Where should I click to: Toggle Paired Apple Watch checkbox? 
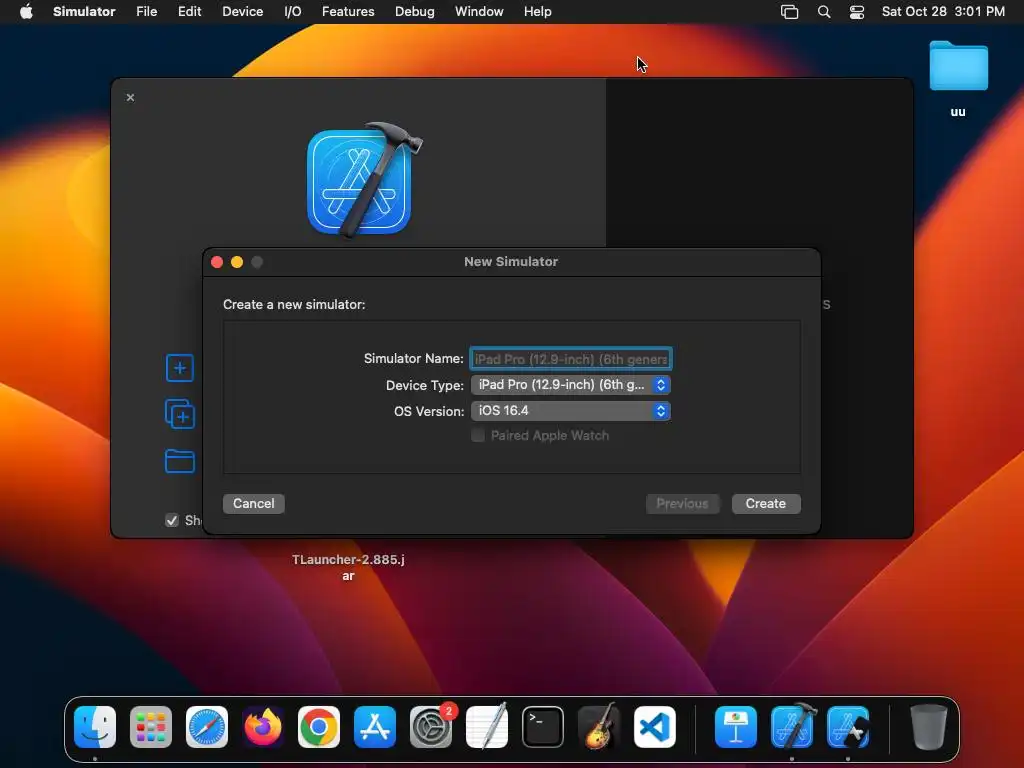pos(478,436)
